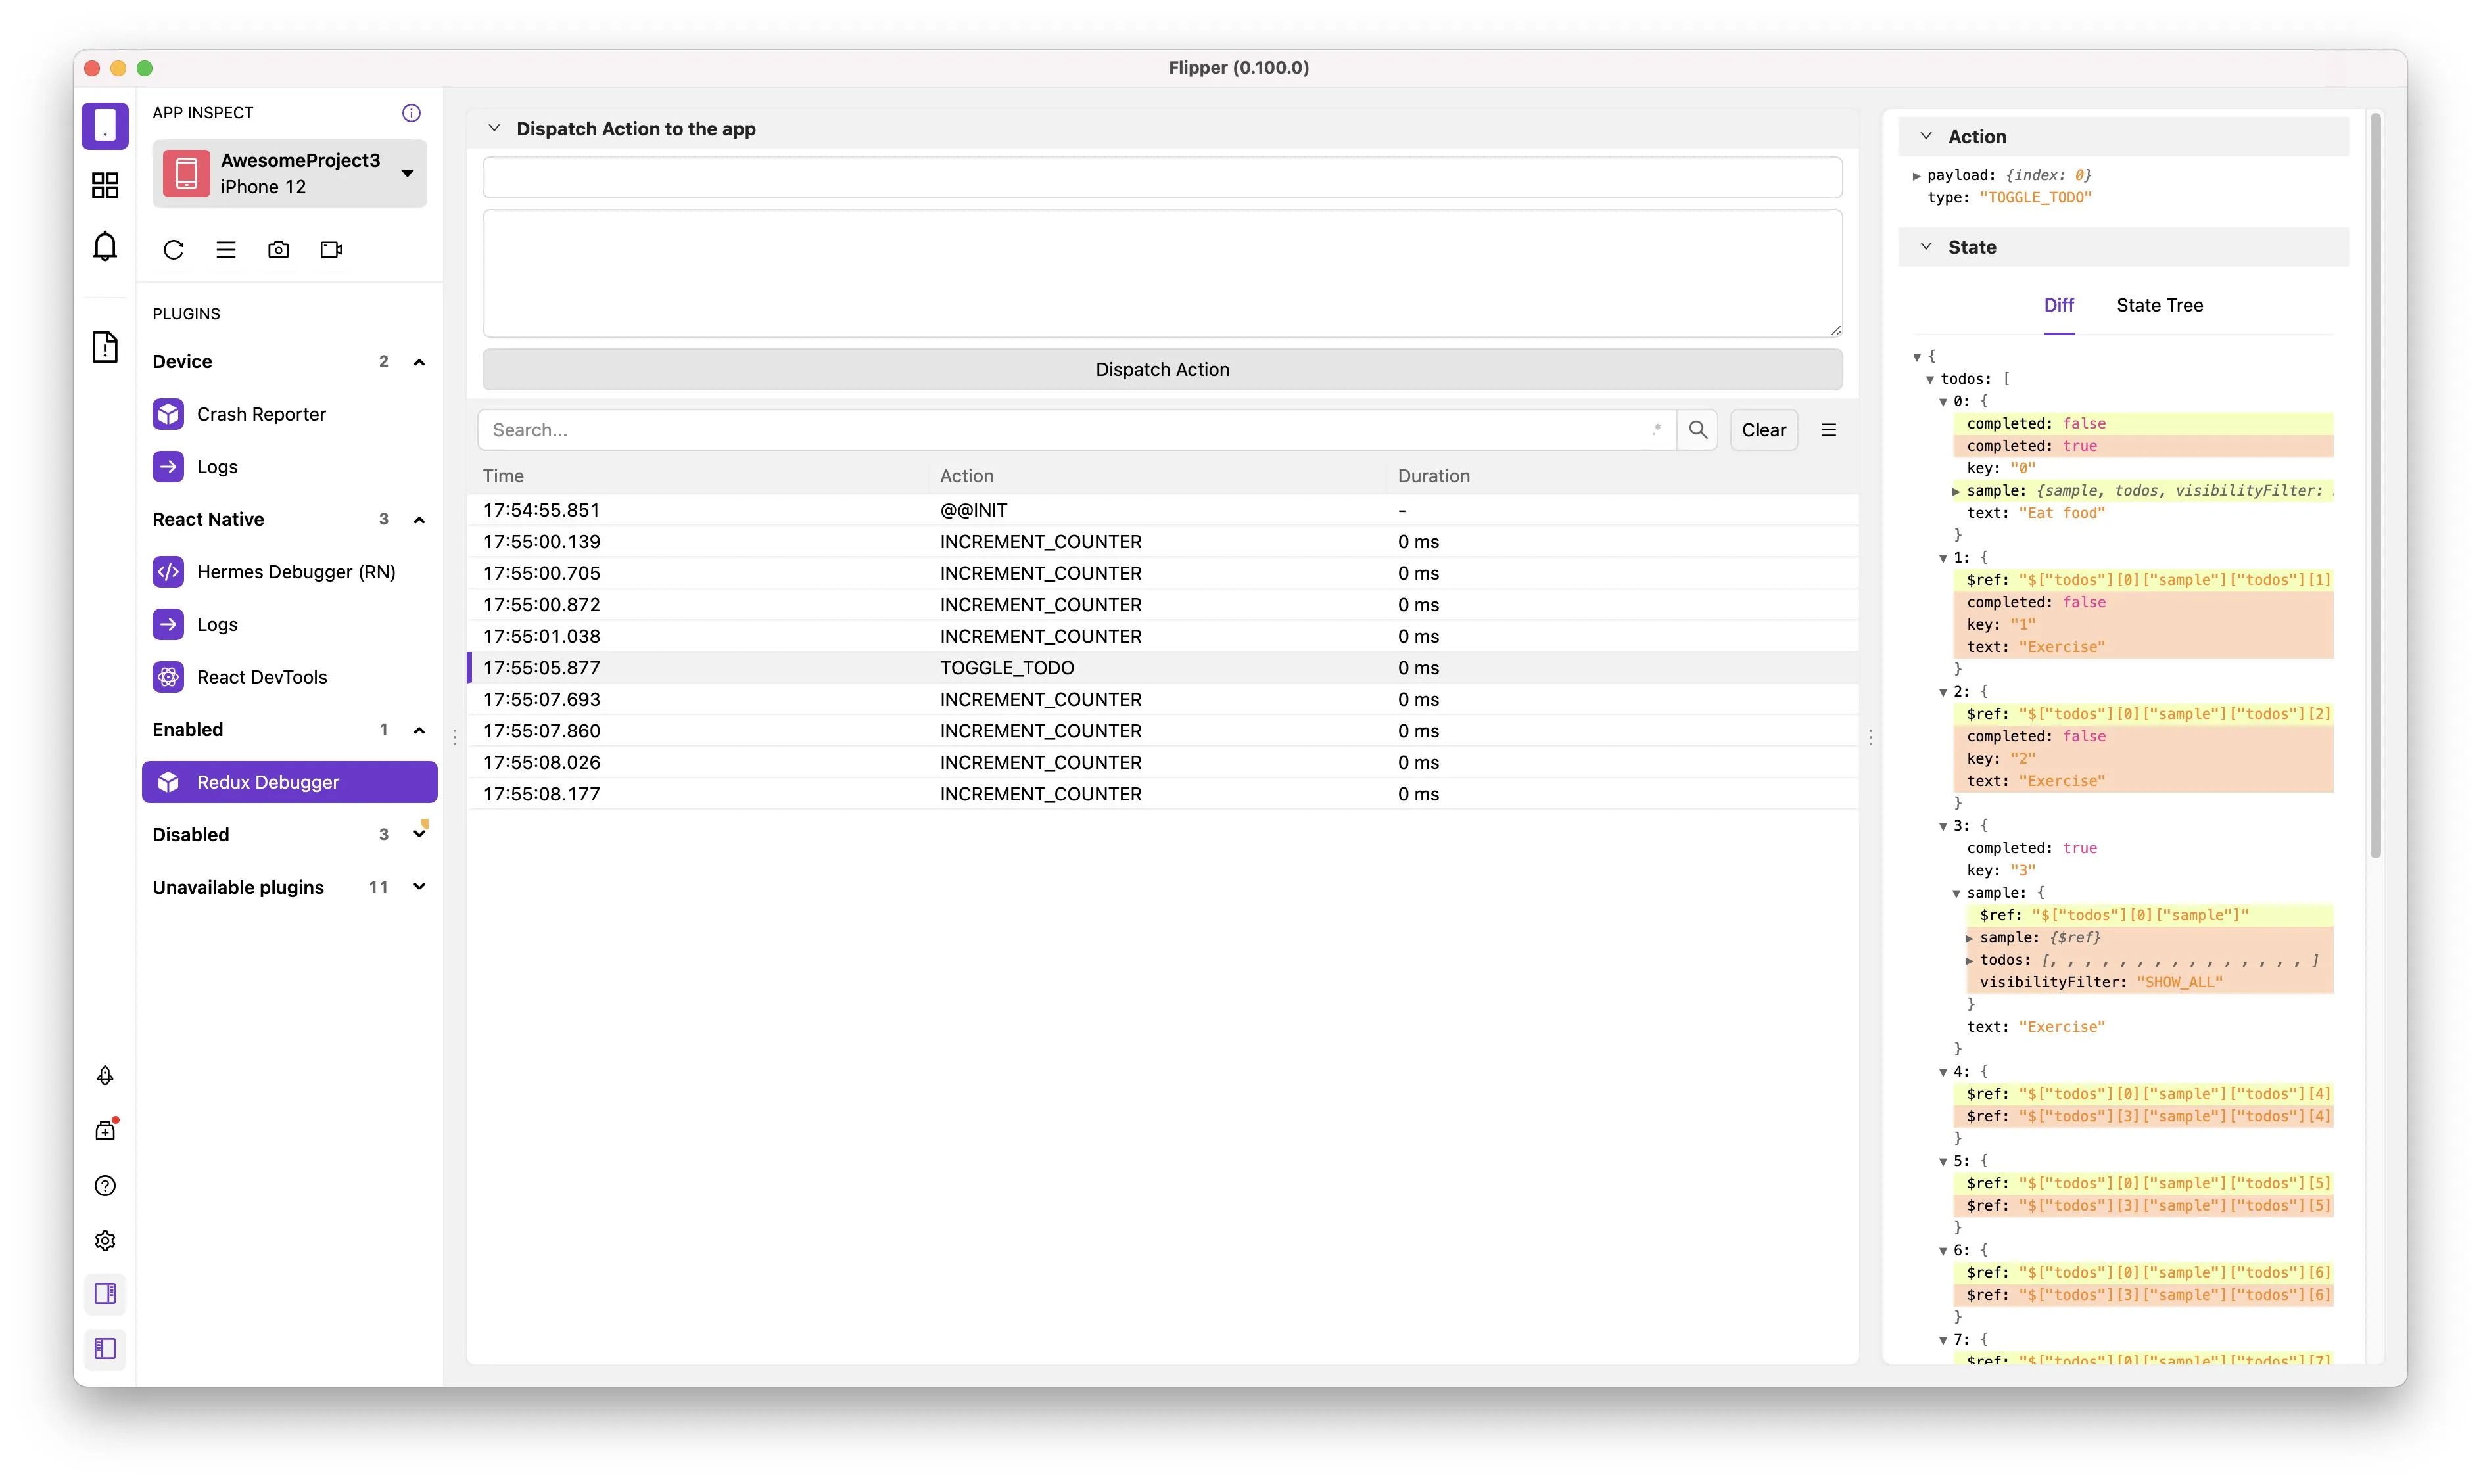The image size is (2481, 1484).
Task: Start screen recording with video icon
Action: point(331,250)
